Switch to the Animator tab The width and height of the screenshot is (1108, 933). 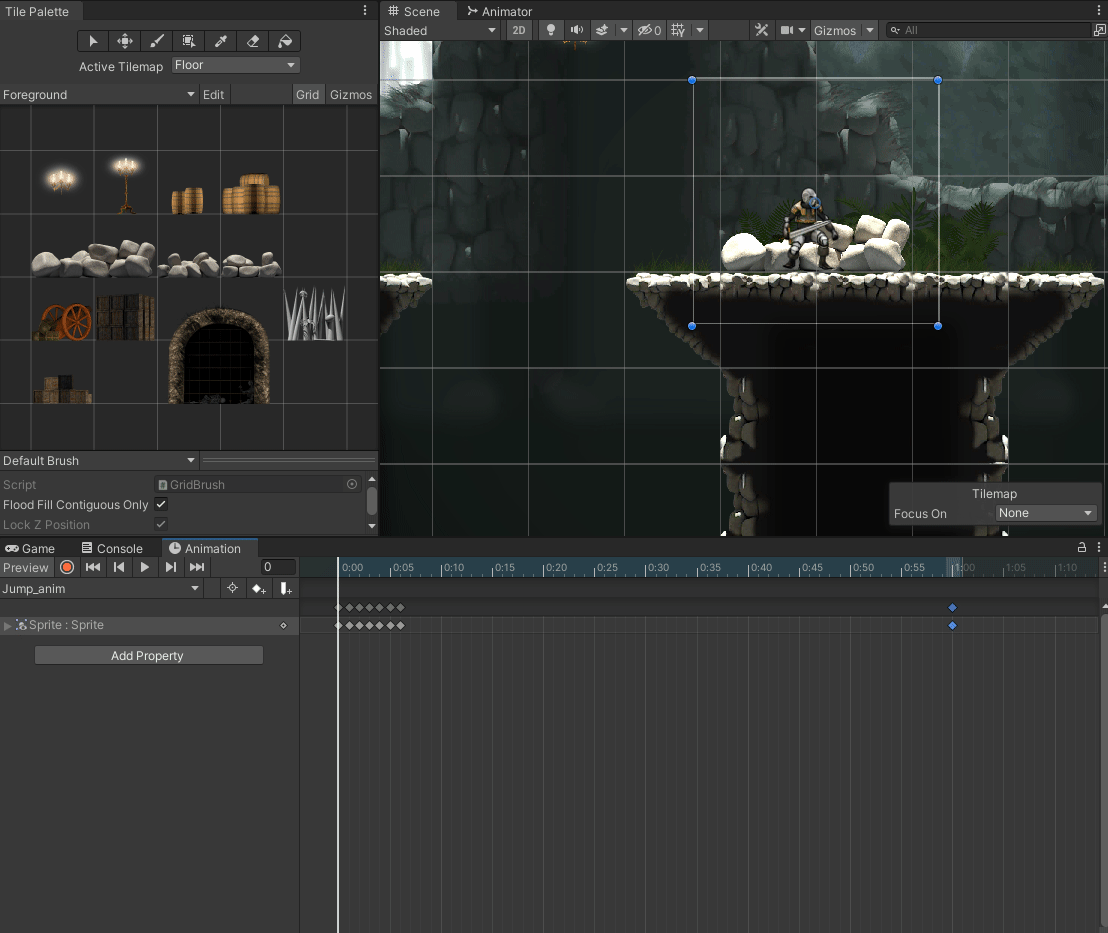click(x=500, y=12)
